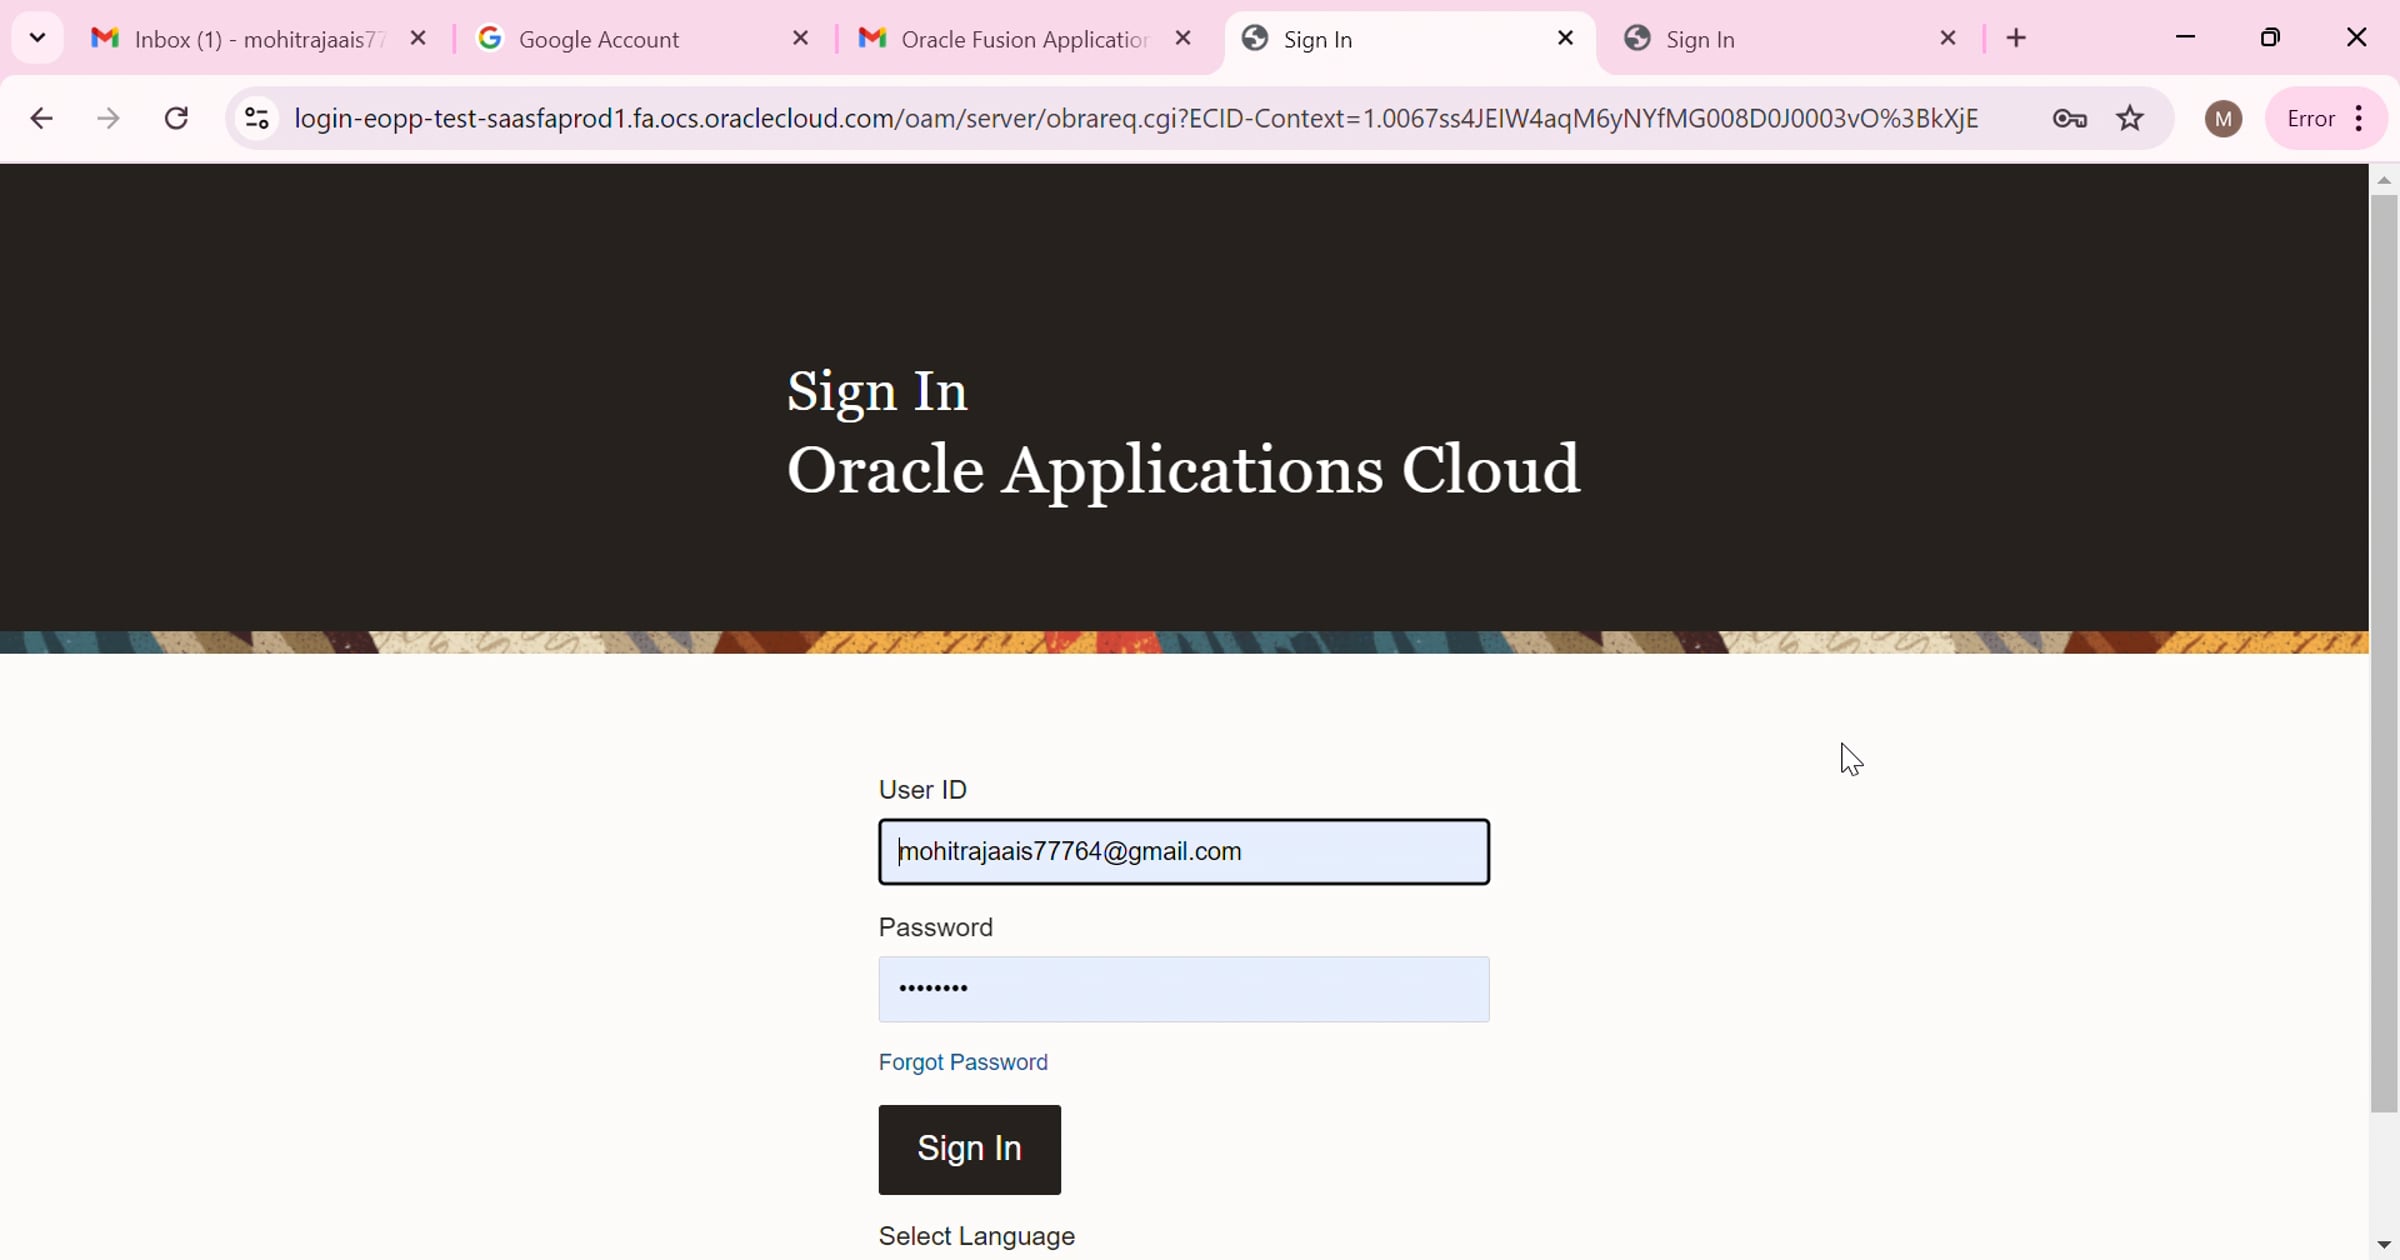
Task: Close the Oracle Fusion Applications tab
Action: pos(1183,38)
